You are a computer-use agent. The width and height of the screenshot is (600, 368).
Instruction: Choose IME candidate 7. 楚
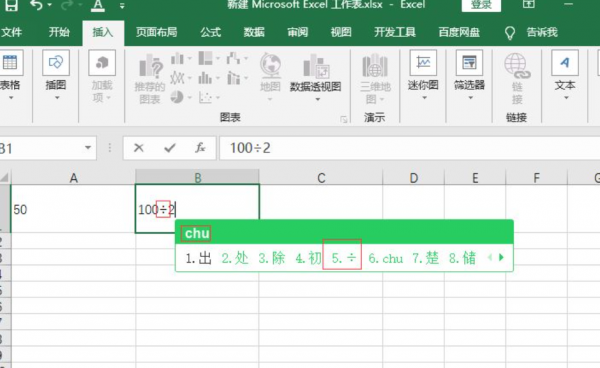[426, 258]
